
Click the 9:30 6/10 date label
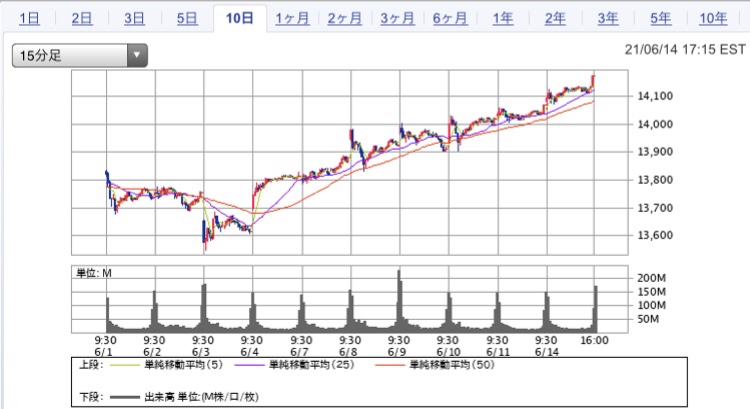(x=448, y=346)
